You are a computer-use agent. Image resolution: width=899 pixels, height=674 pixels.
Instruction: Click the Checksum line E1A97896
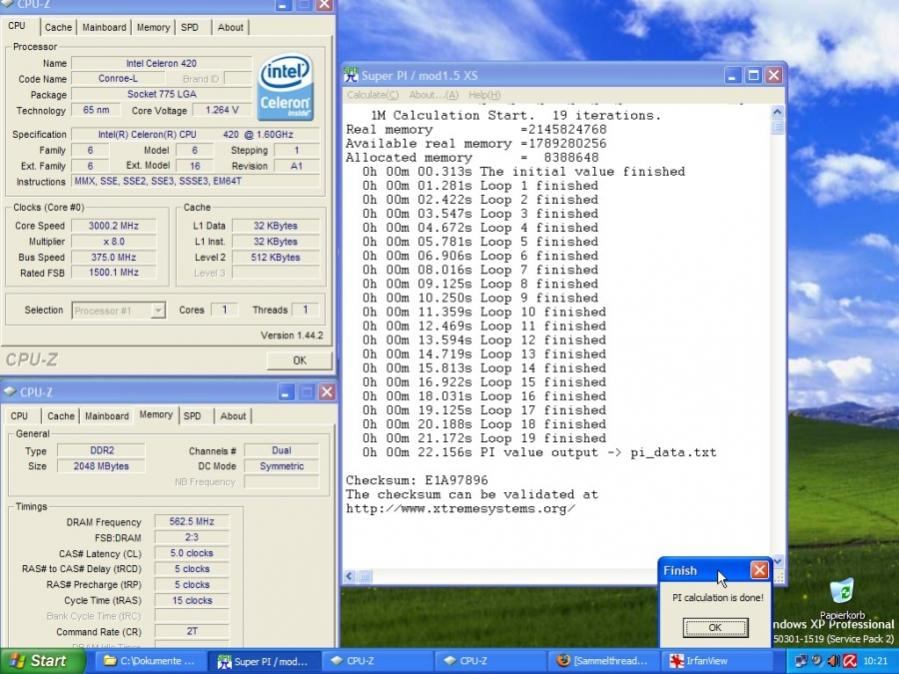point(417,480)
